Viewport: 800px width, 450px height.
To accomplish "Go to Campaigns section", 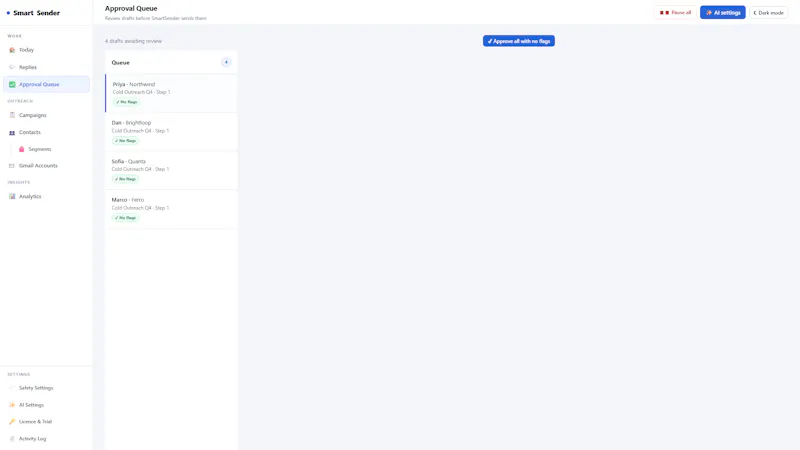I will (x=46, y=115).
